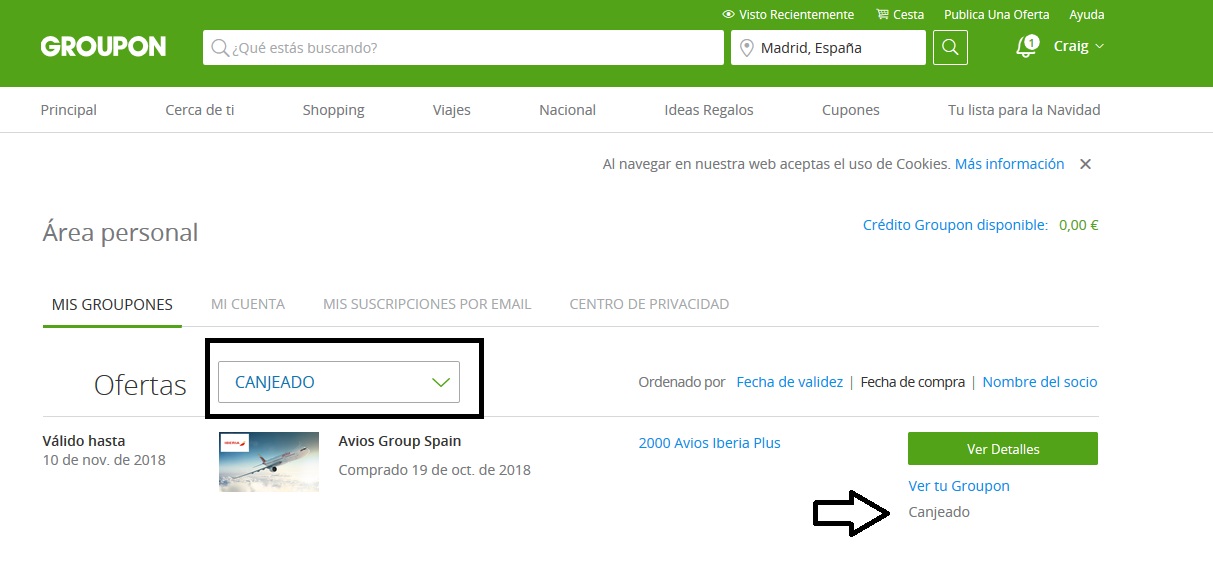Open MIS SUSCRIPCIONES POR EMAIL tab

(x=427, y=304)
